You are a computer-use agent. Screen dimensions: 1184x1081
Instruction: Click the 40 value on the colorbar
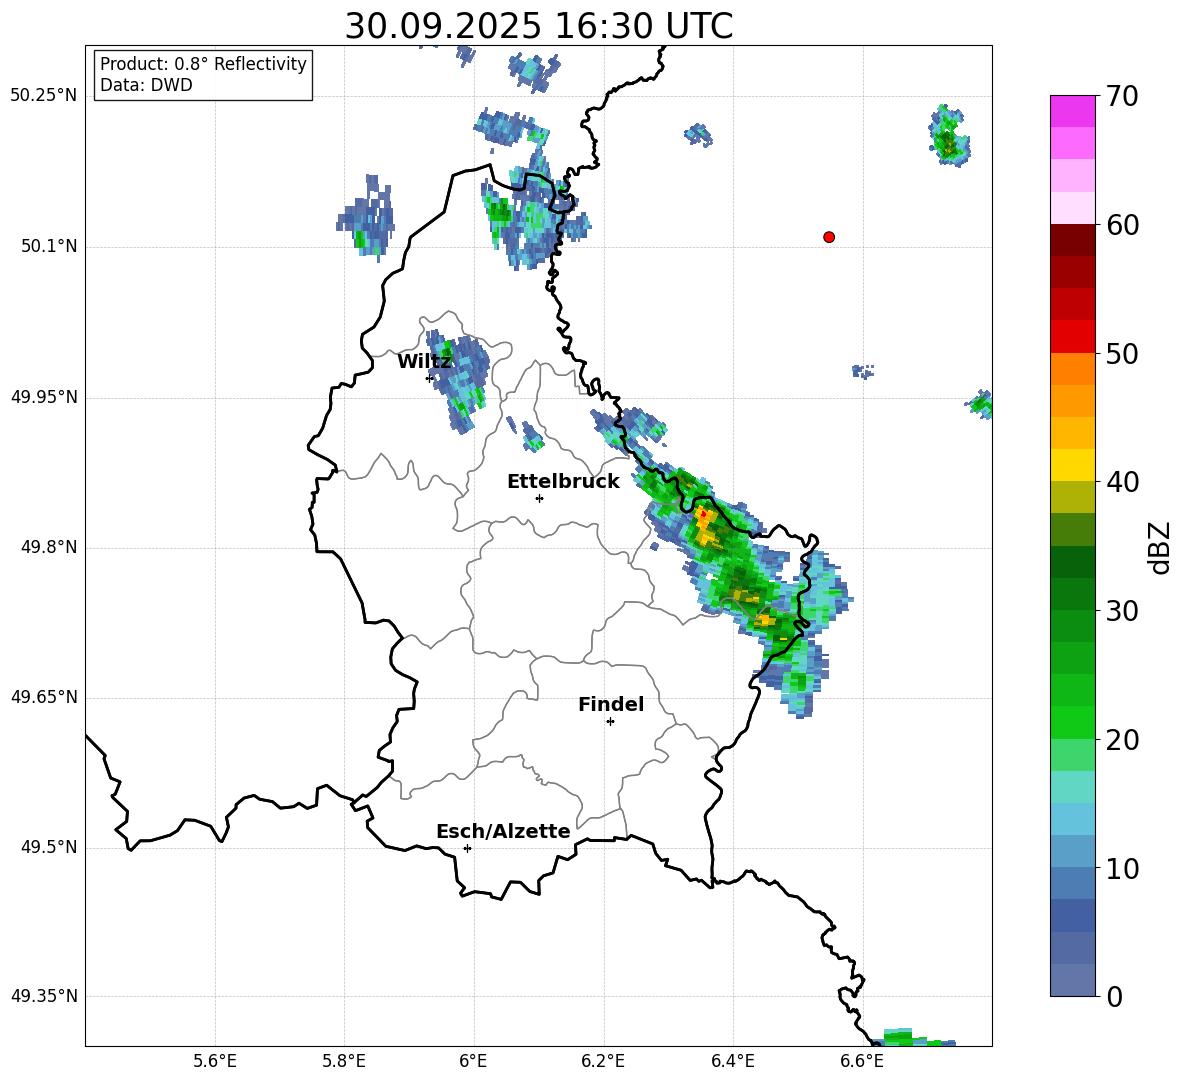pos(1121,482)
